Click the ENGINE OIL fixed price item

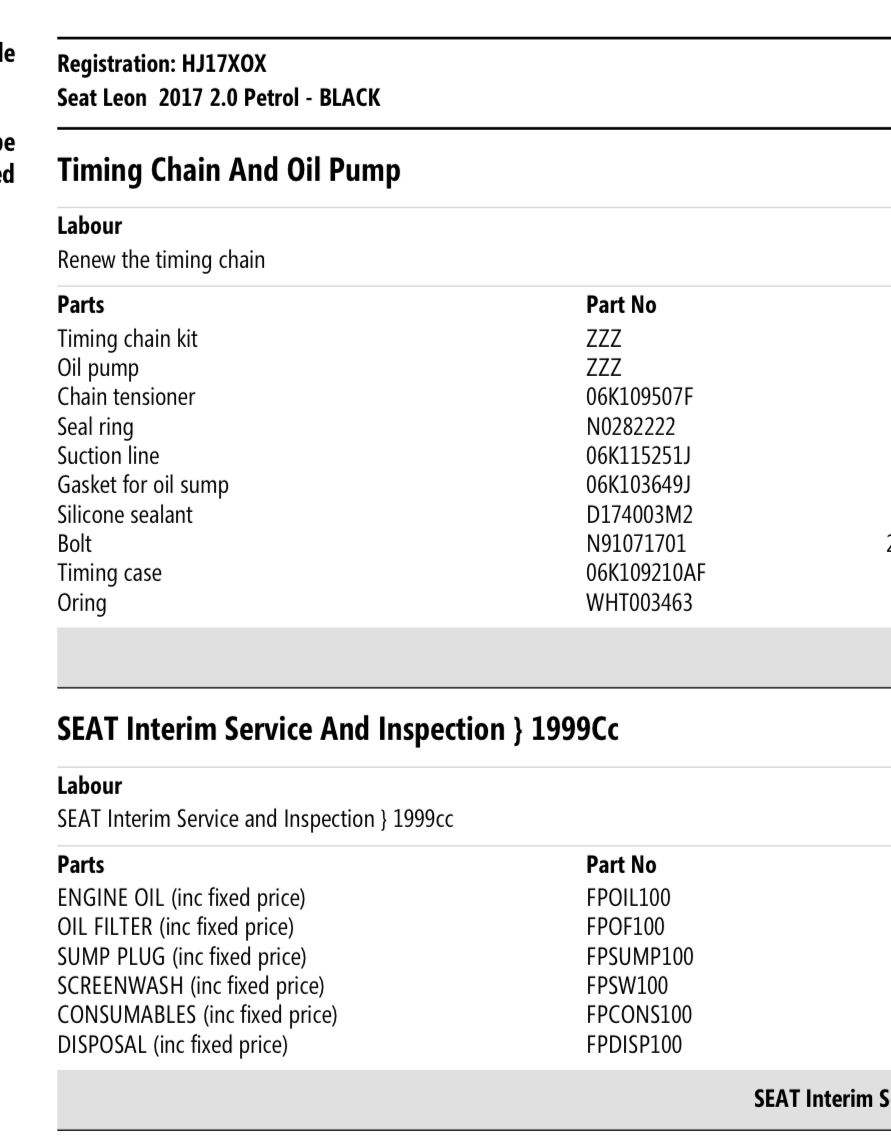coord(181,898)
